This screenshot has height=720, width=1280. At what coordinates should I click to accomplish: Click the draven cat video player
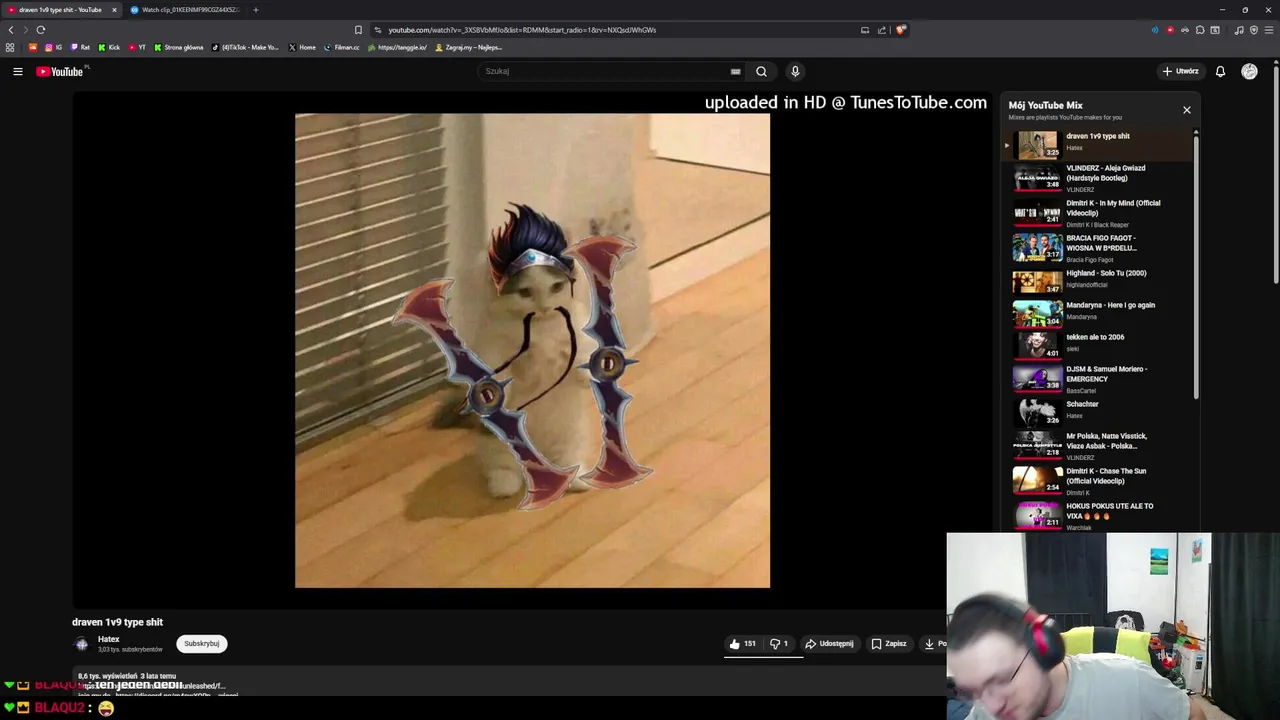(532, 350)
